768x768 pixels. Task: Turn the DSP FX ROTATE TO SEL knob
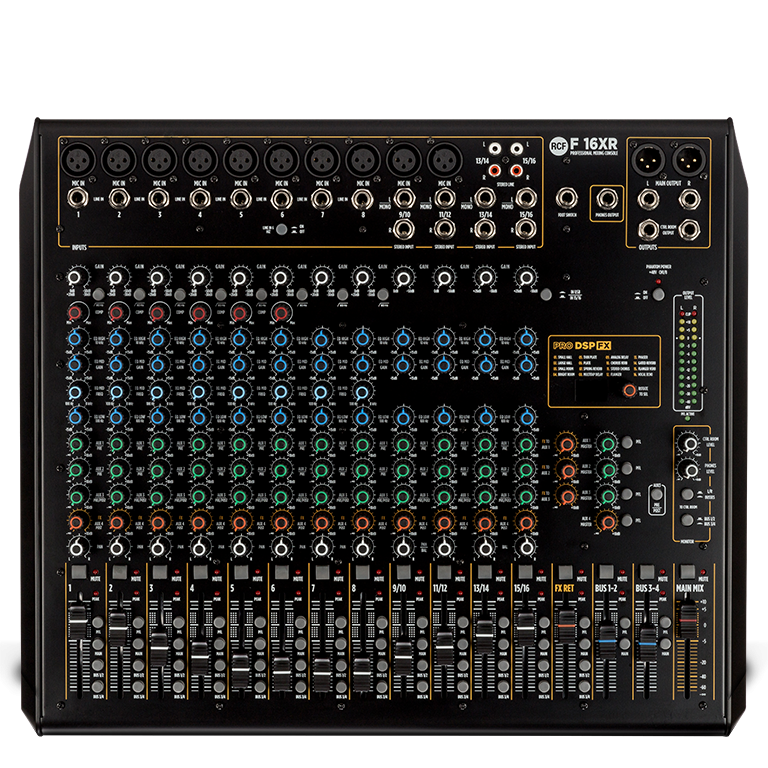629,390
